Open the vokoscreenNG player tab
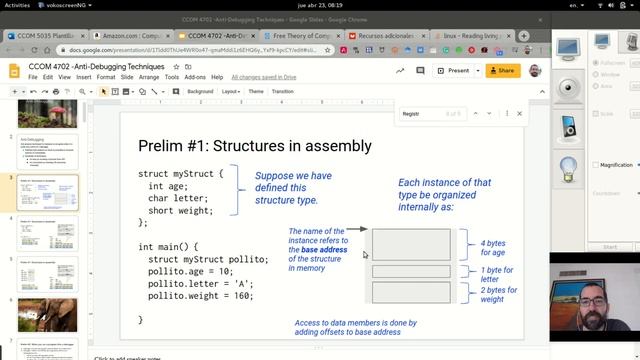This screenshot has height=360, width=640. coord(568,127)
